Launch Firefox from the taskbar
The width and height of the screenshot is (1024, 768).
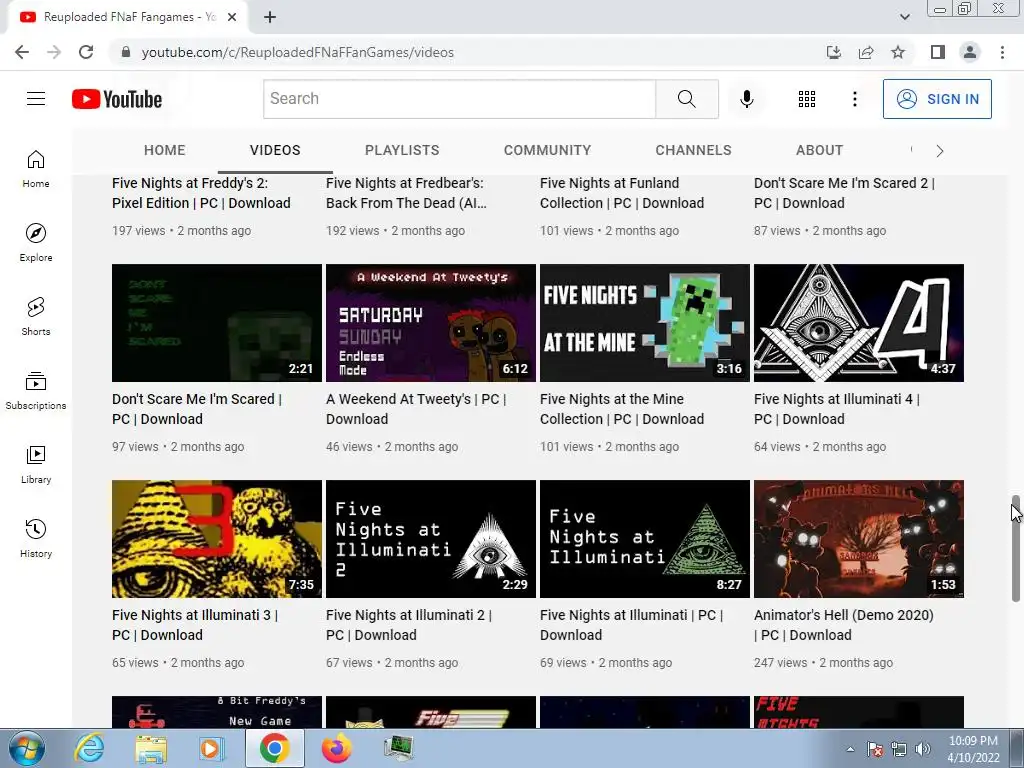[336, 748]
